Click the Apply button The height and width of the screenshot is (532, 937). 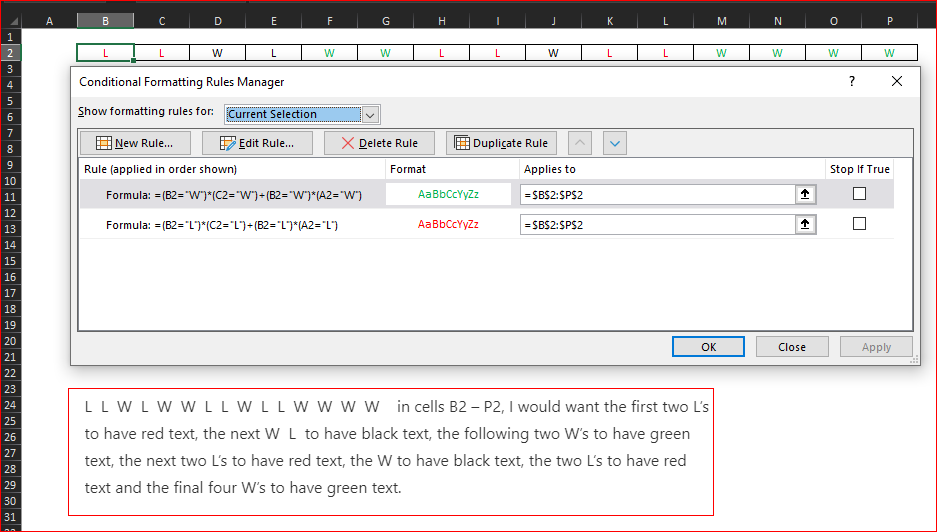click(876, 347)
